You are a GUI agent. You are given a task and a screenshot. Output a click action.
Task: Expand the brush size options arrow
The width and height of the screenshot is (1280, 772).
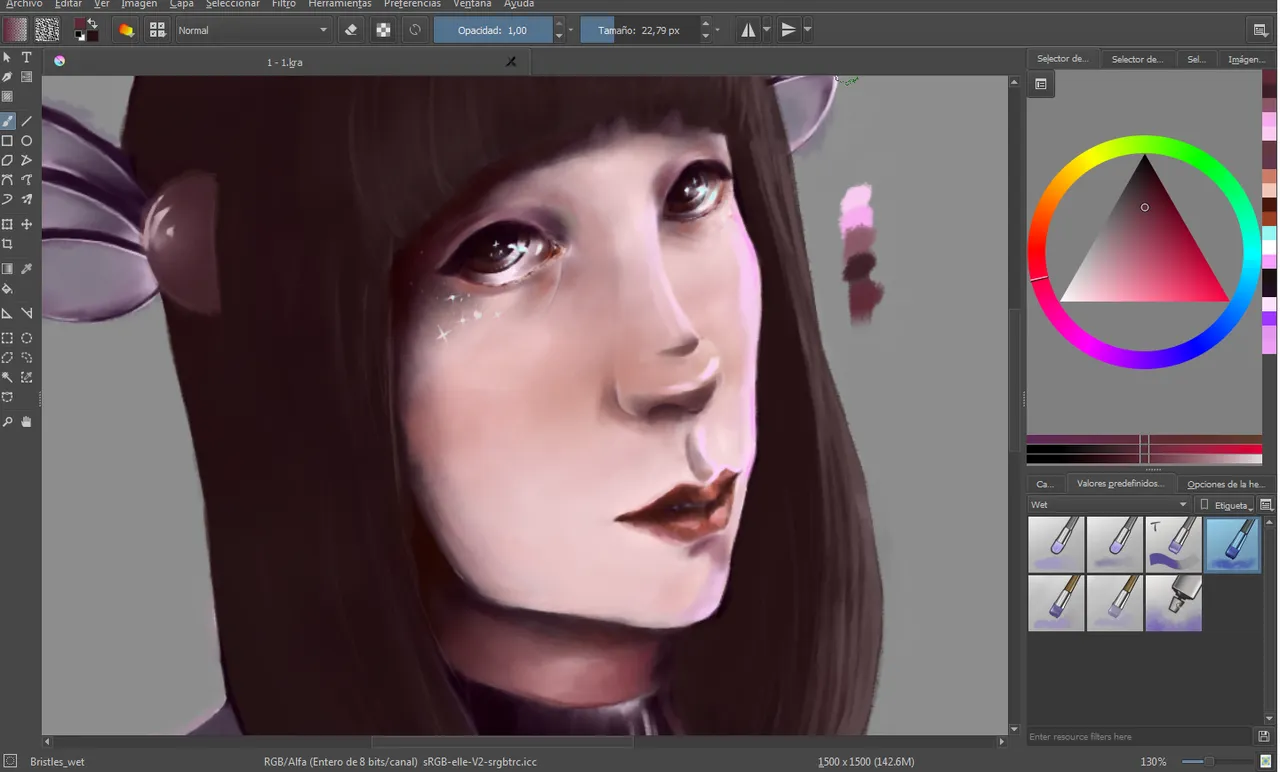(717, 30)
